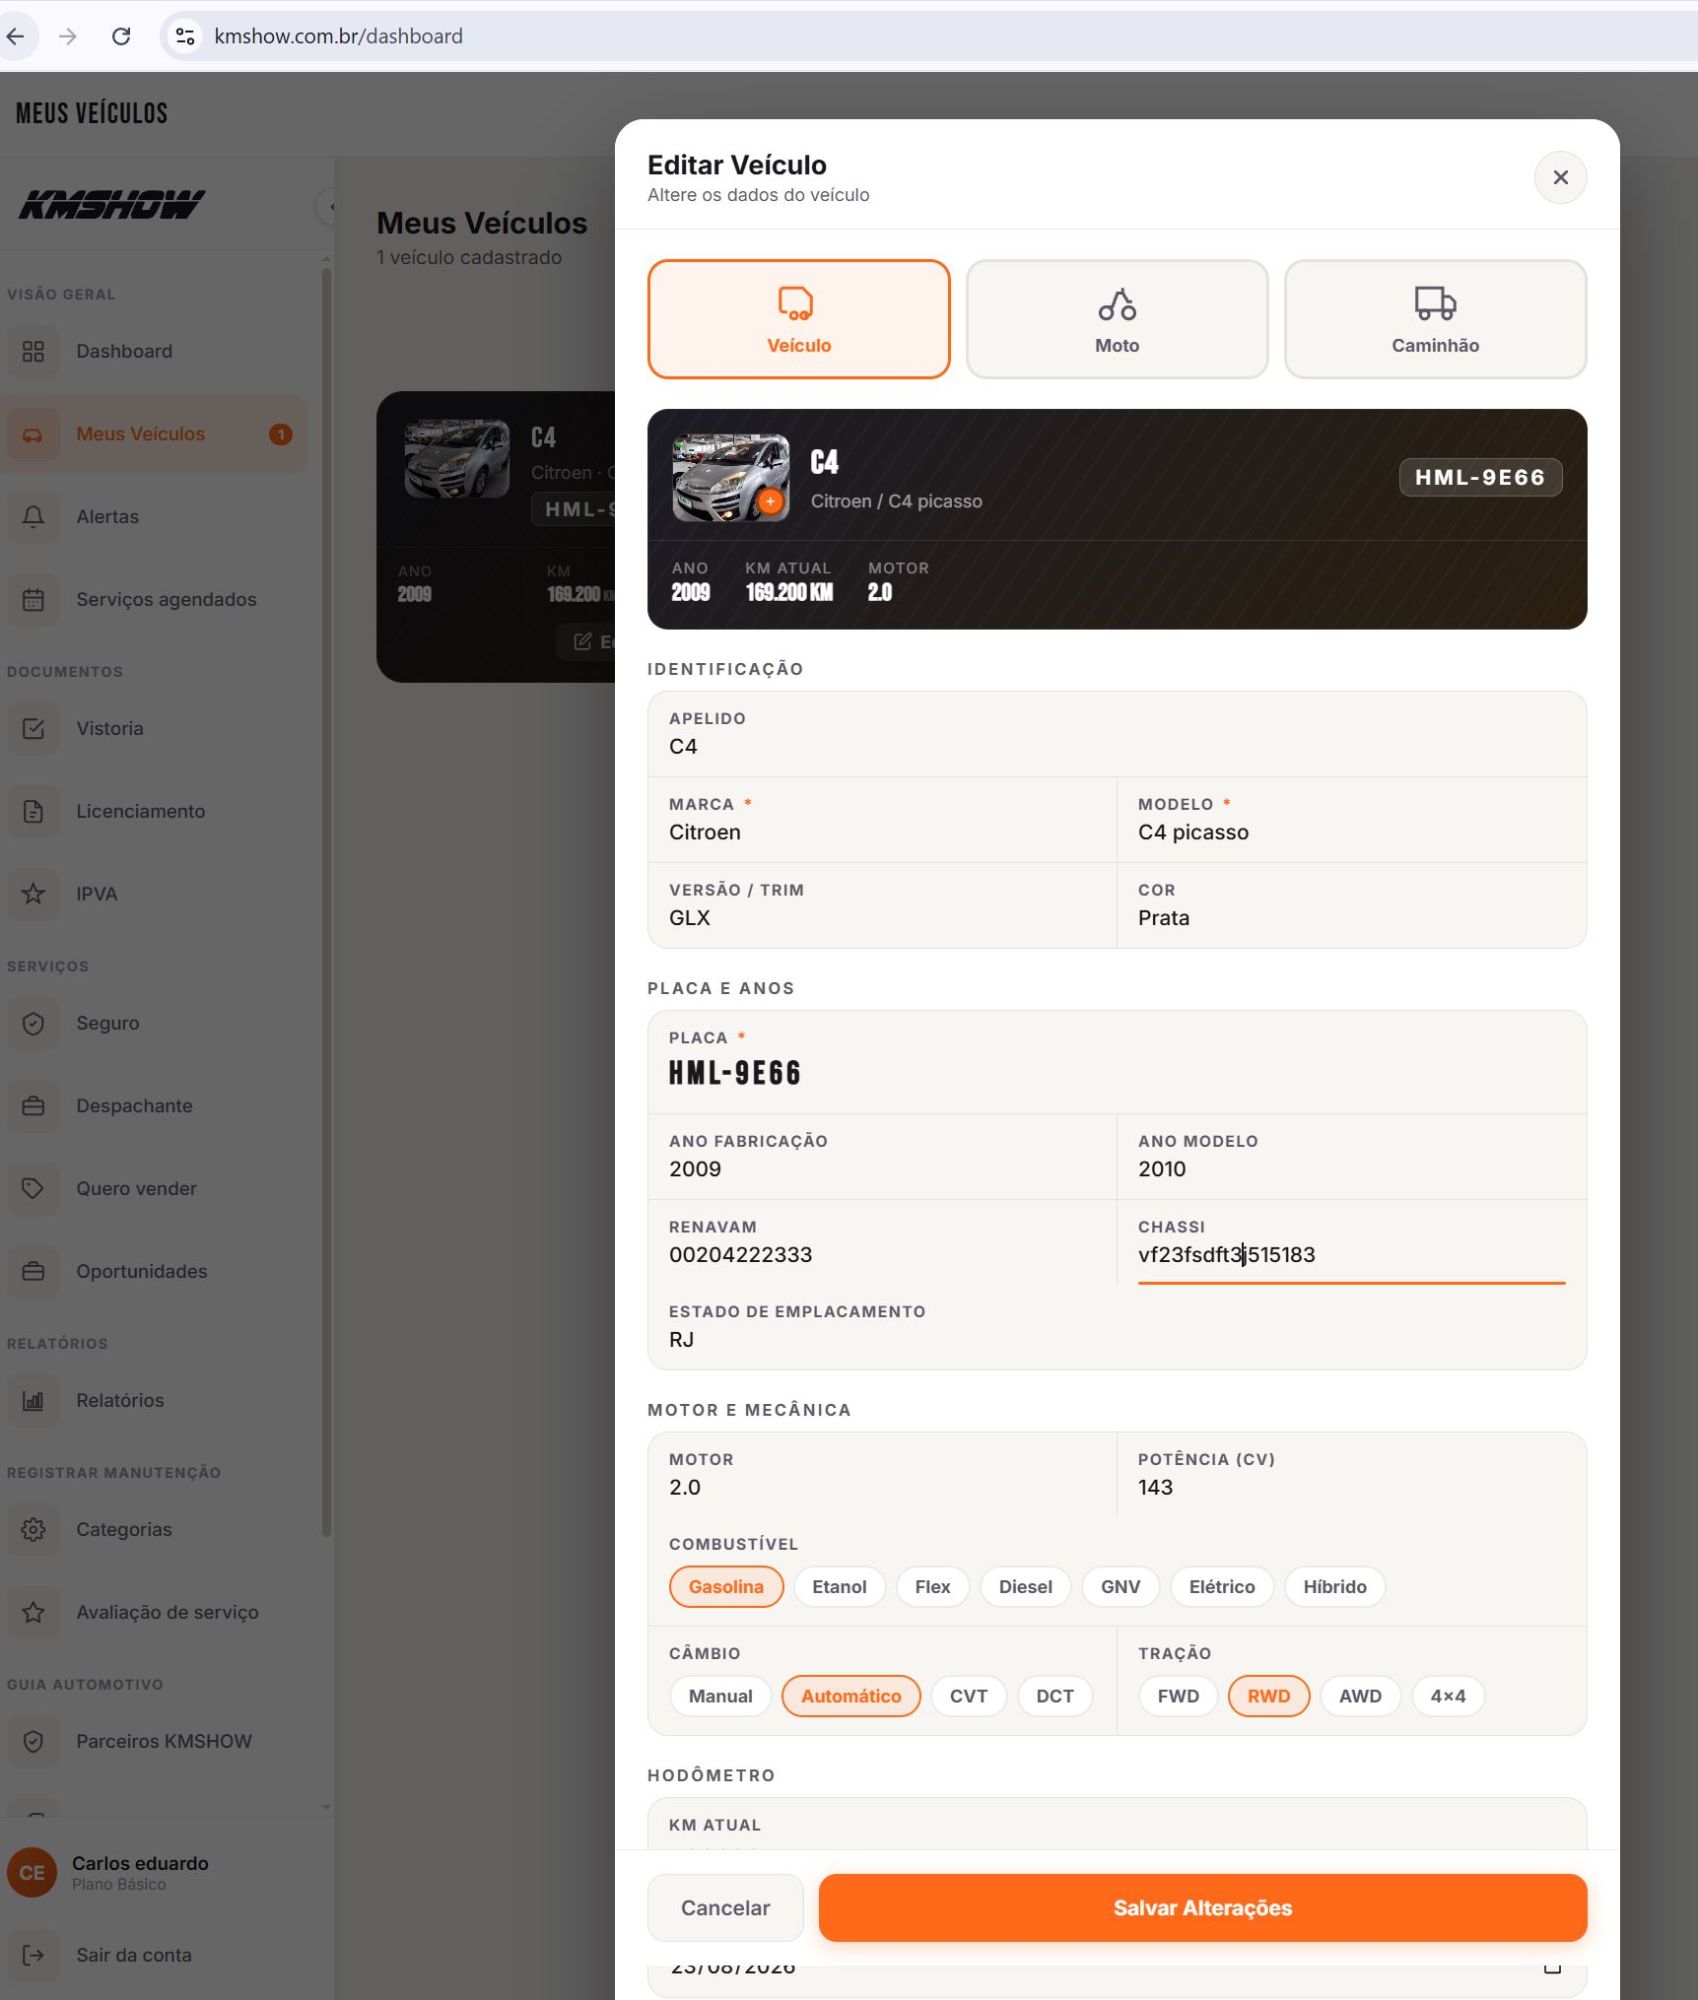
Task: Select Flex fuel option
Action: 932,1586
